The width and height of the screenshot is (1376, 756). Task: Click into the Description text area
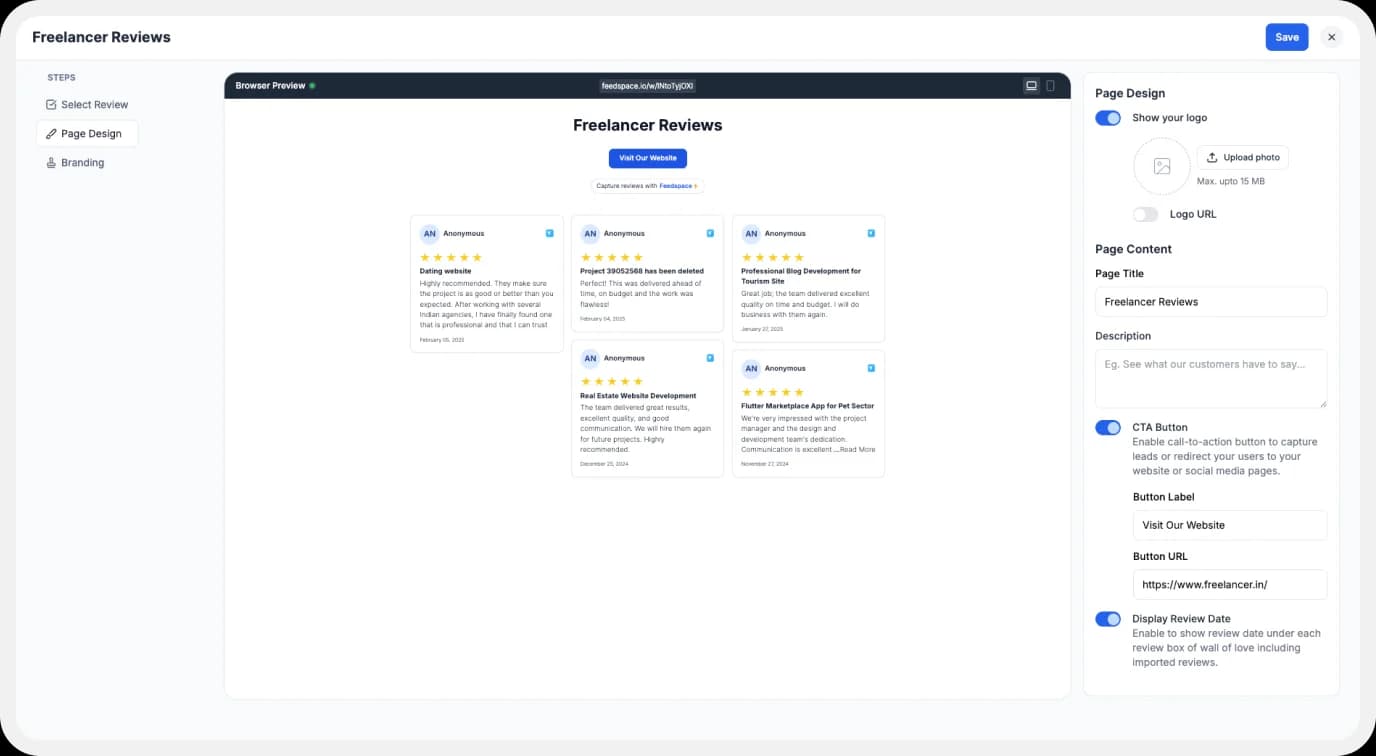click(x=1210, y=378)
